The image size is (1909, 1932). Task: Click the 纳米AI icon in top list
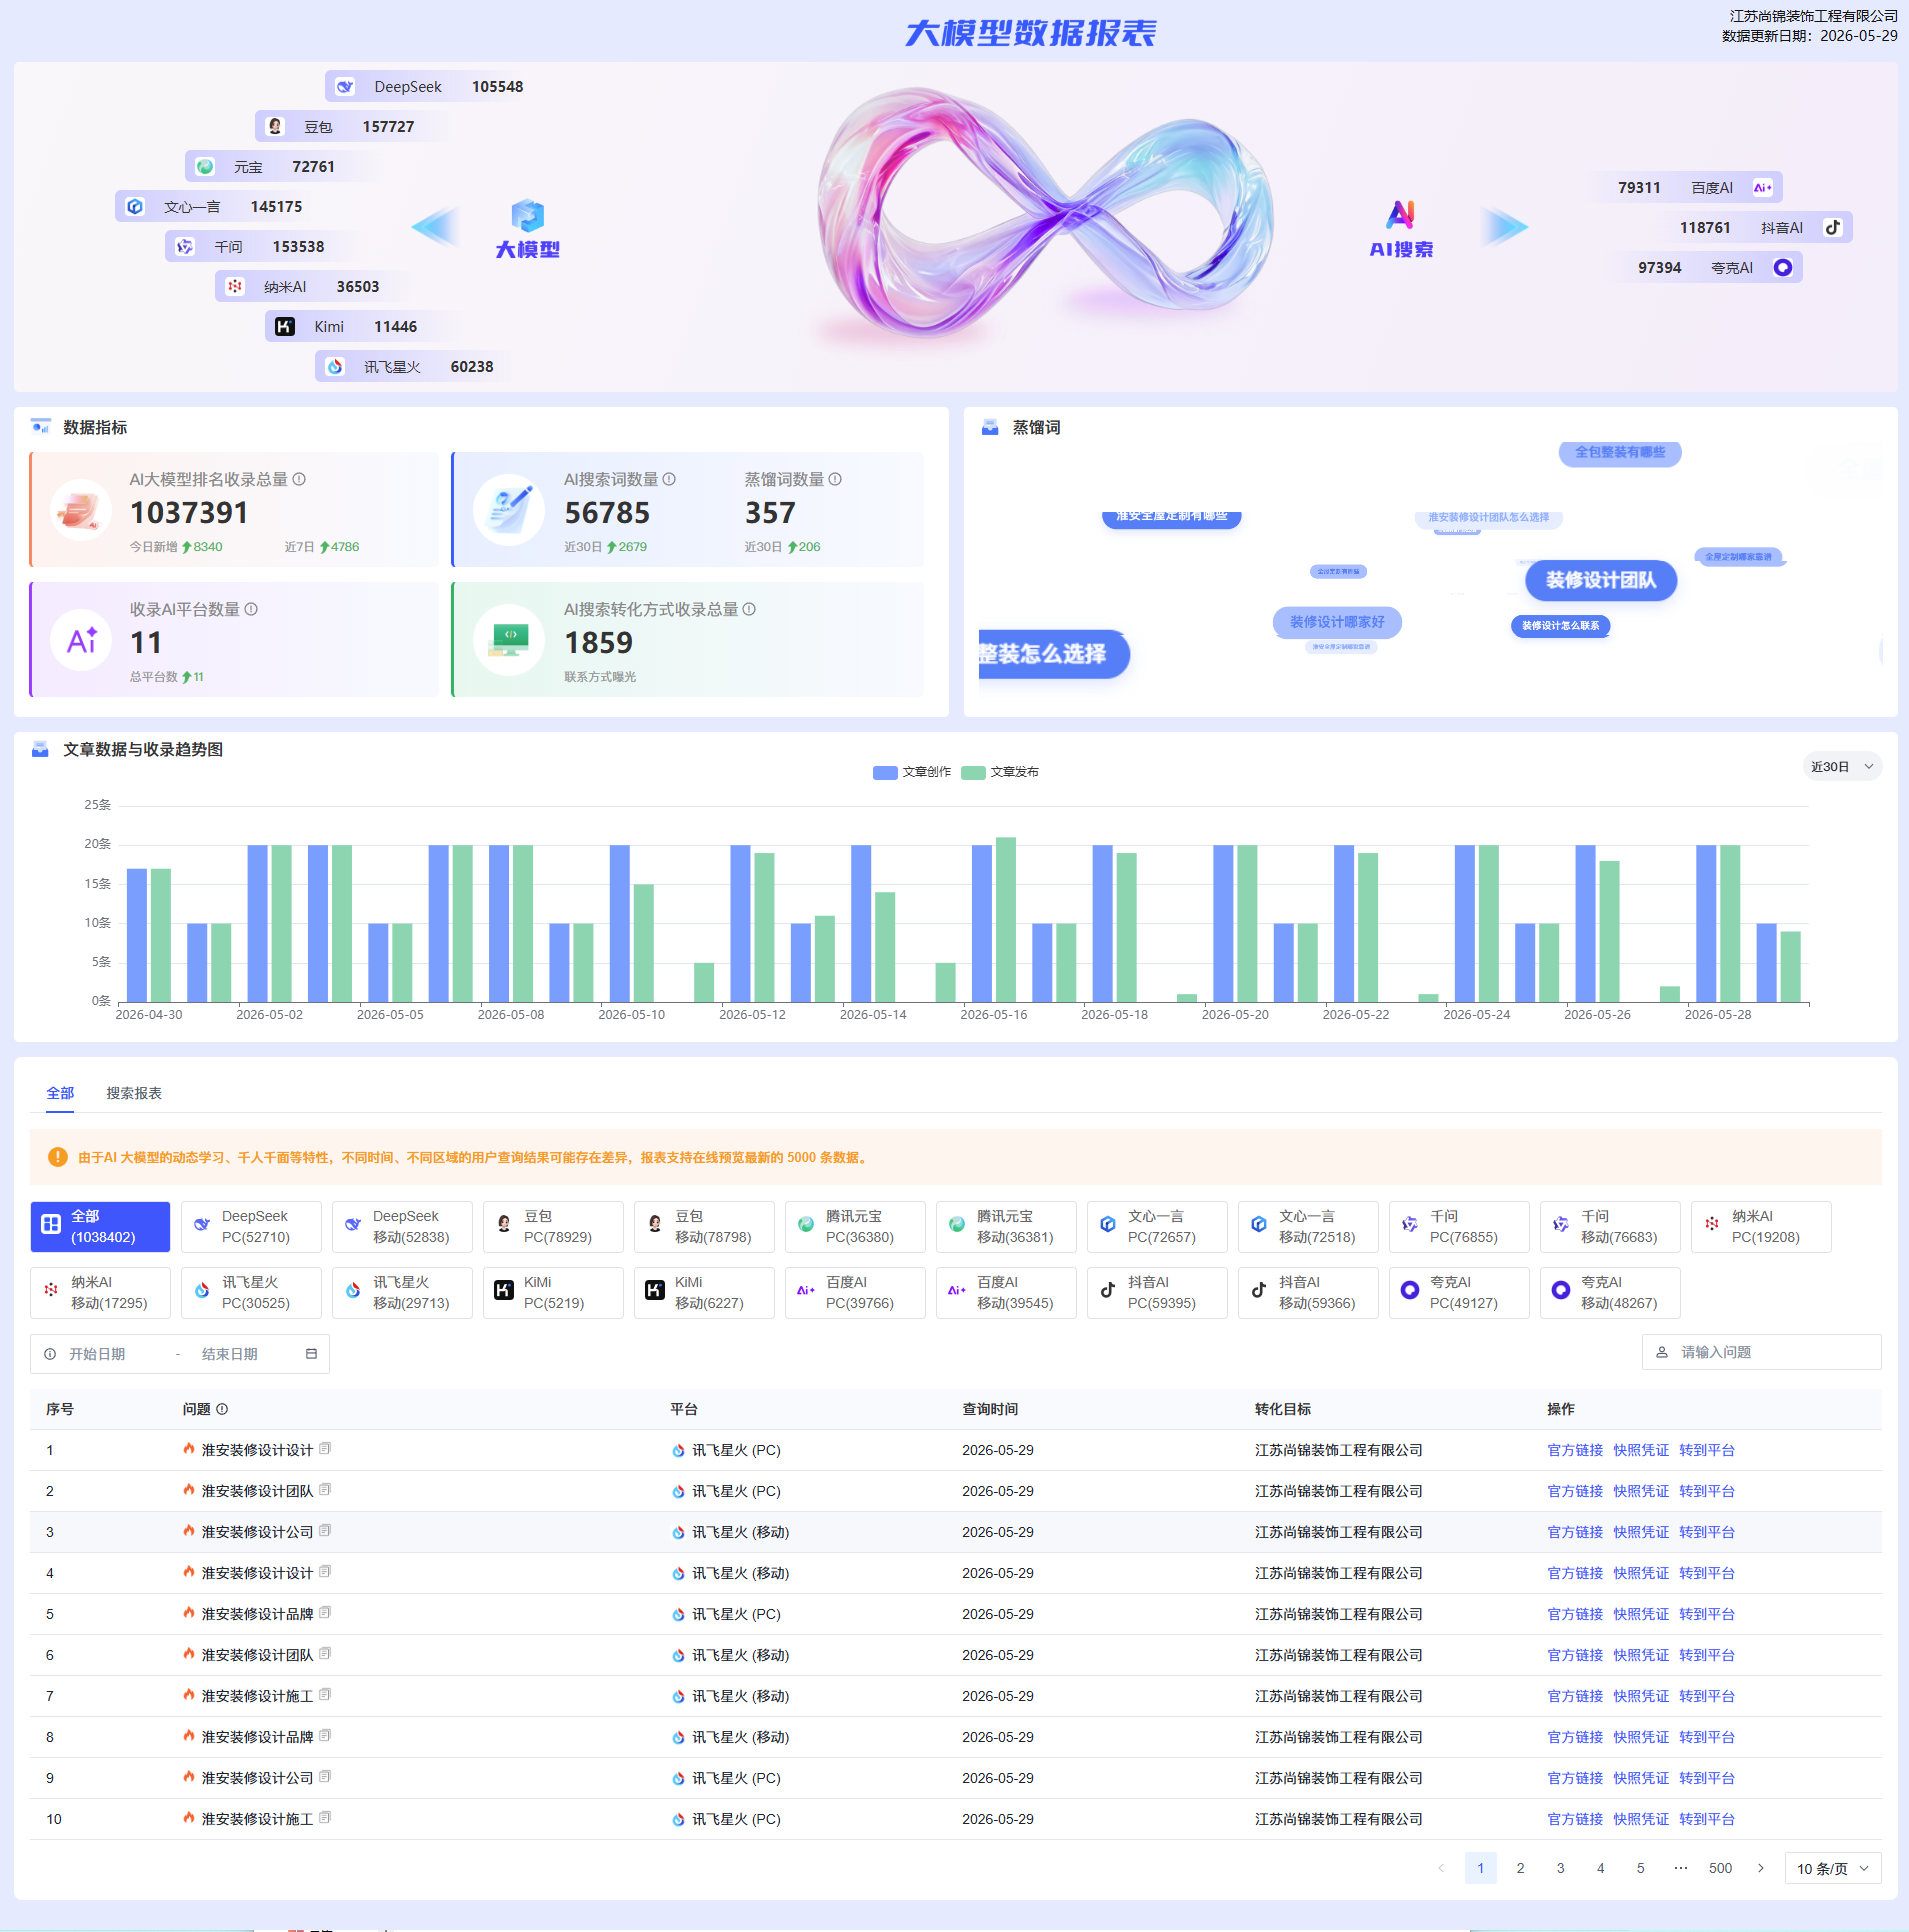[x=235, y=287]
